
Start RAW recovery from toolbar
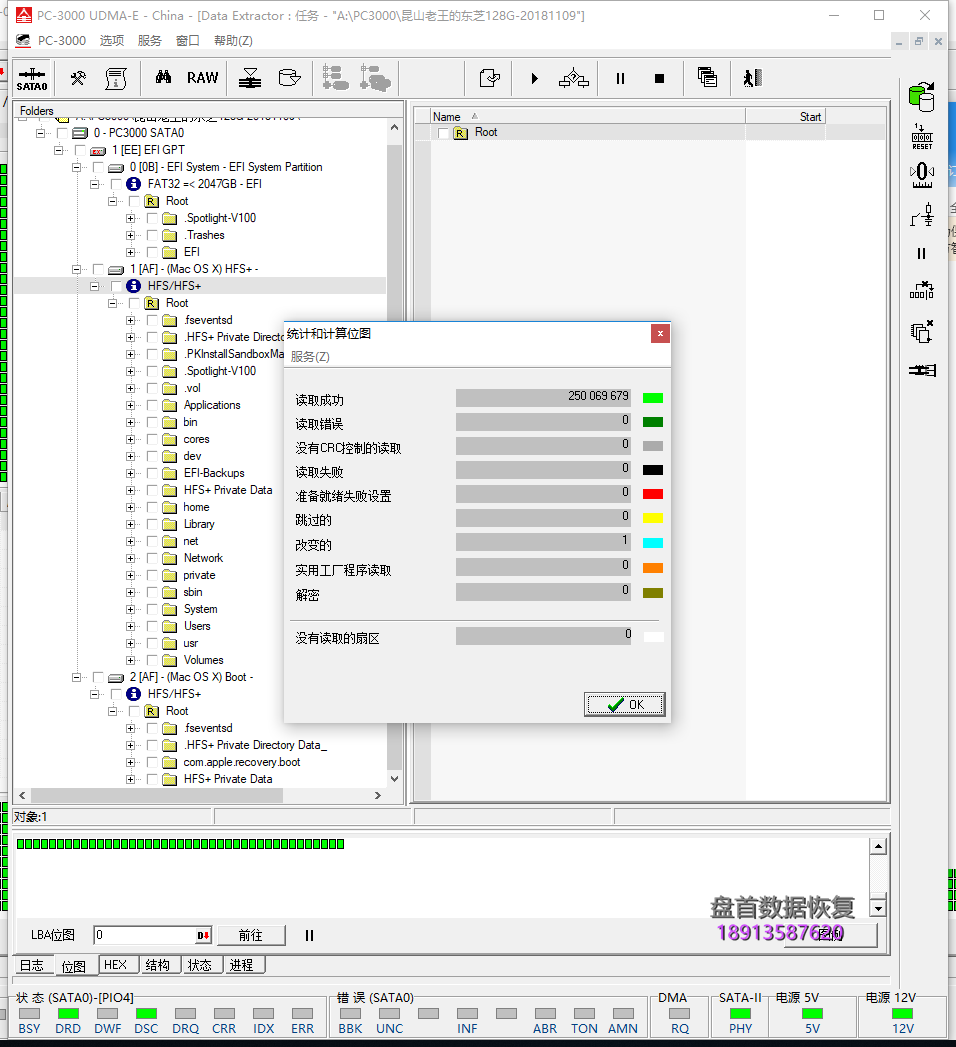pyautogui.click(x=202, y=78)
